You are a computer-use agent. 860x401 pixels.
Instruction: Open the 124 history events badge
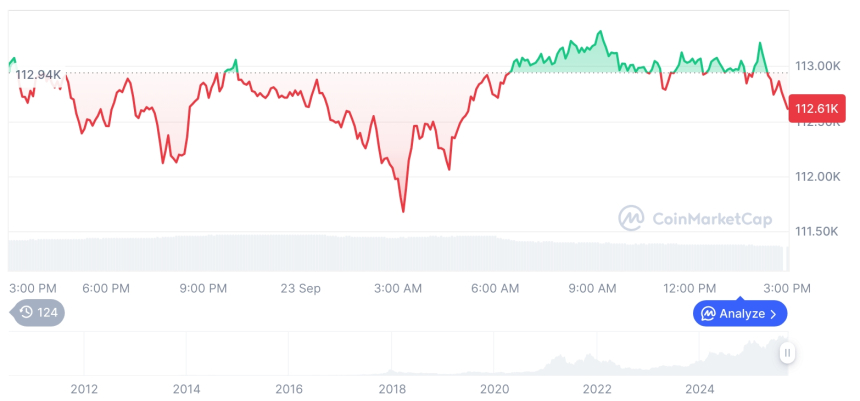click(x=38, y=312)
